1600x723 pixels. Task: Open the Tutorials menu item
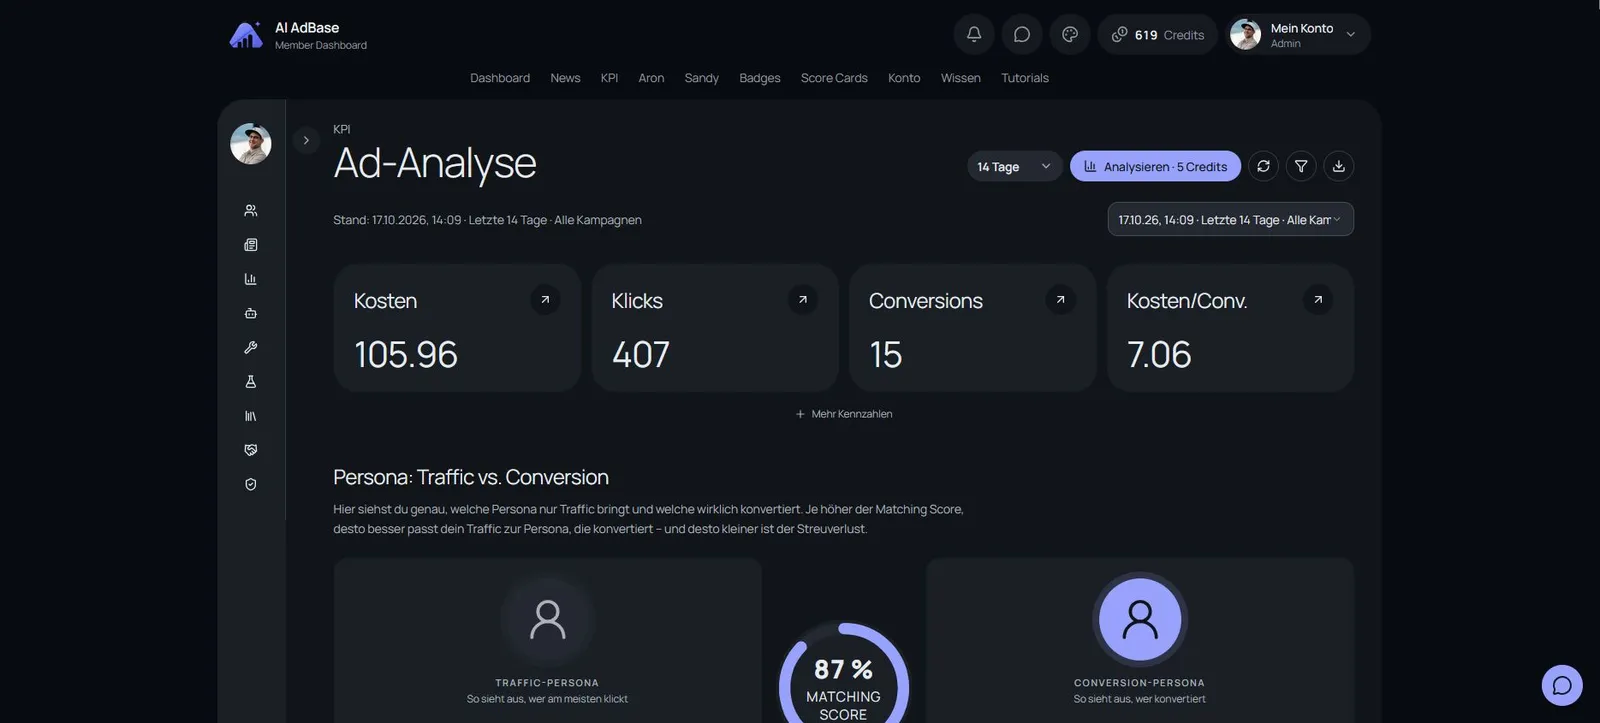coord(1025,78)
